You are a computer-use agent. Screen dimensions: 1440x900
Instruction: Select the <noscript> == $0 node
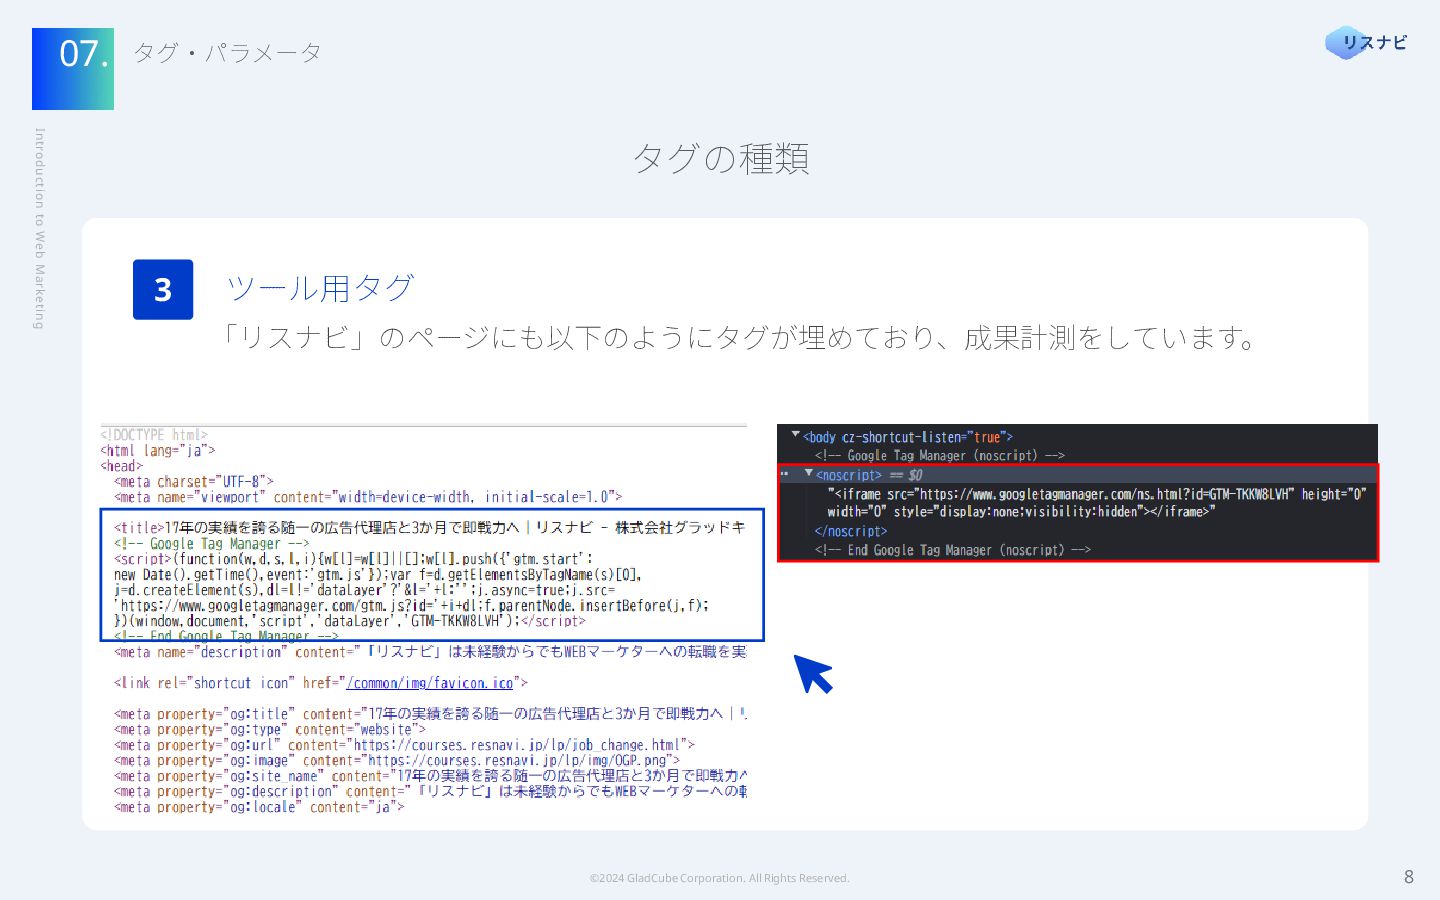pyautogui.click(x=869, y=475)
